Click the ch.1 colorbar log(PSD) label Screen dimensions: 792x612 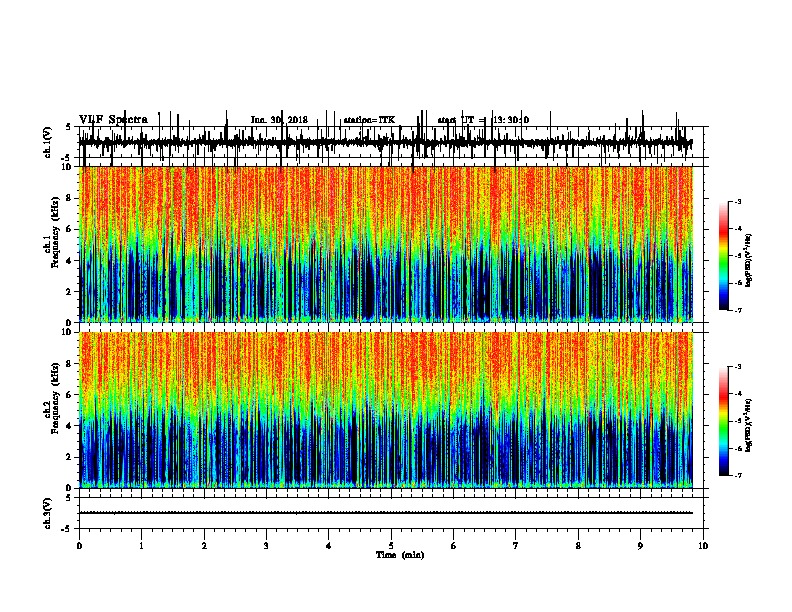(749, 260)
